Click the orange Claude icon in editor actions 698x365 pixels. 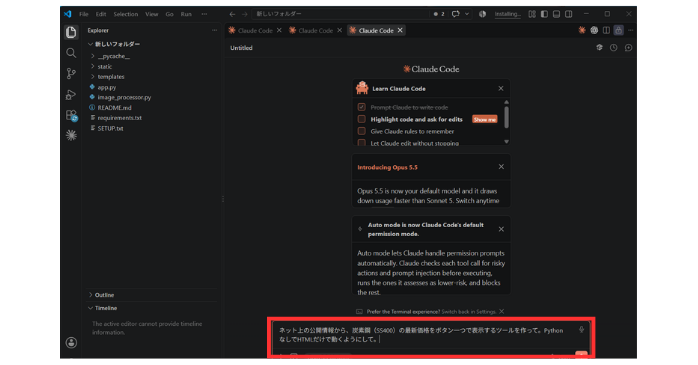582,30
